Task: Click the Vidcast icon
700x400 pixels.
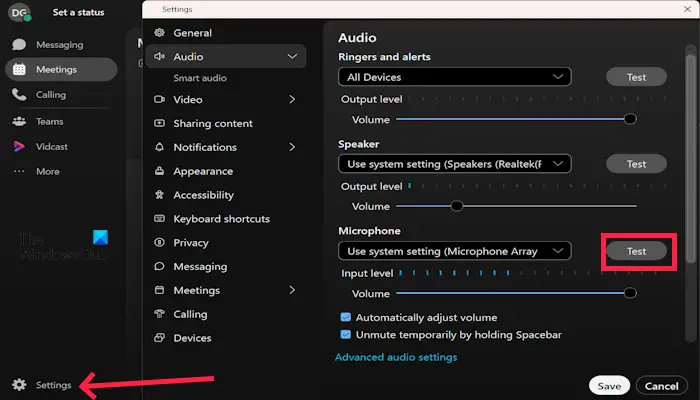Action: [19, 146]
